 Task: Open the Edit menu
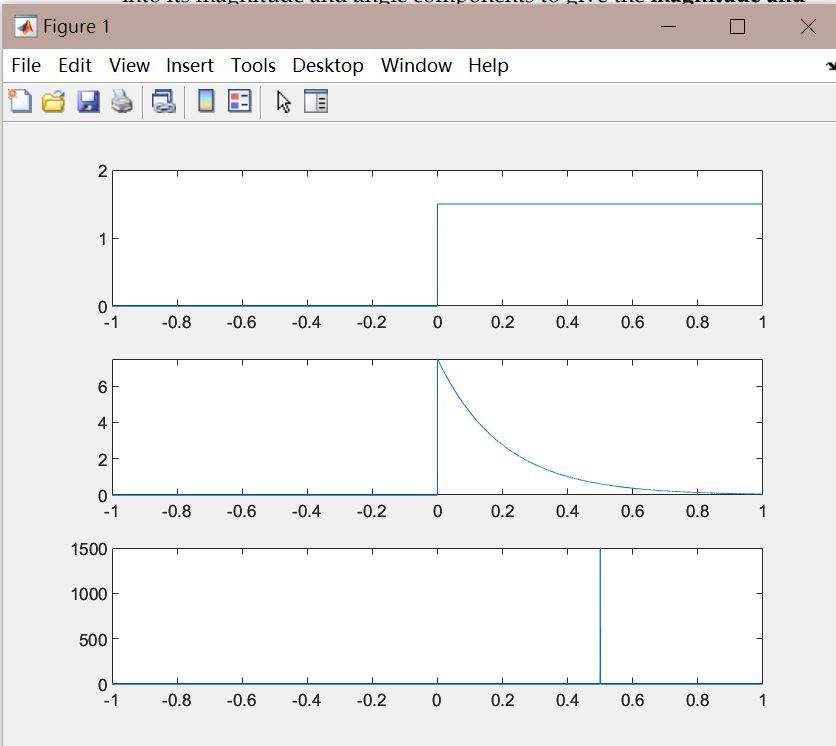pos(75,66)
